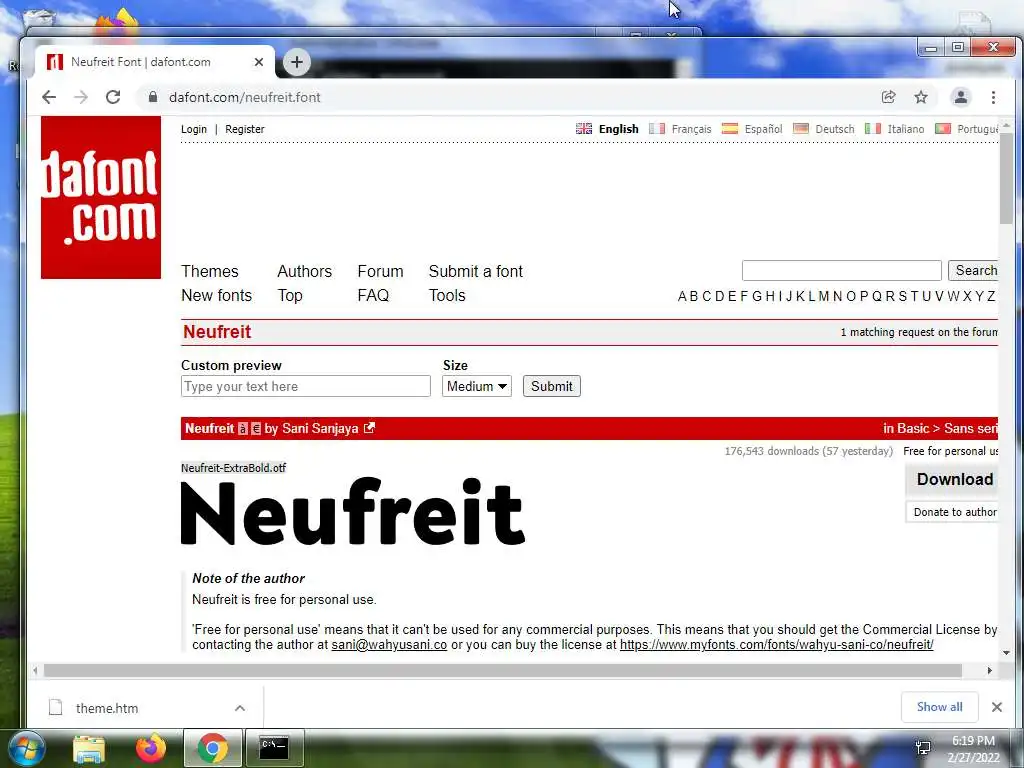
Task: Click the Login link
Action: [x=194, y=129]
